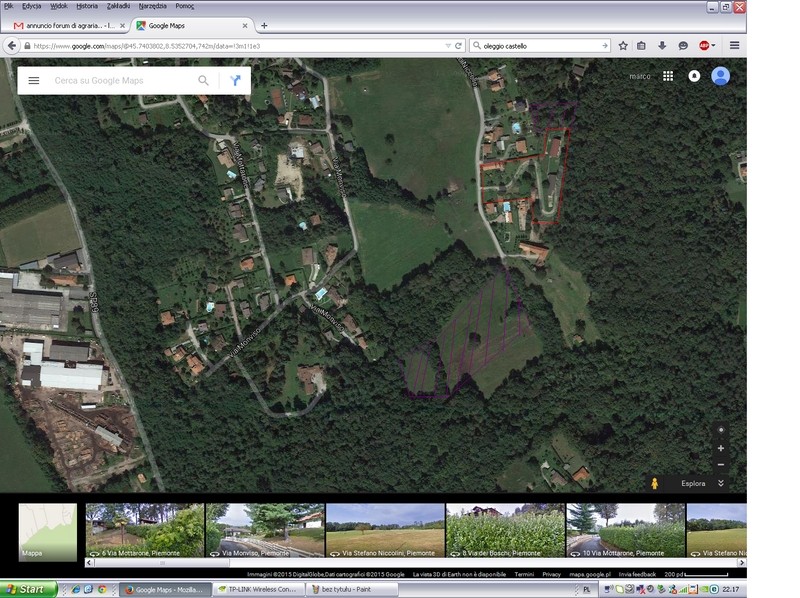Image resolution: width=800 pixels, height=598 pixels.
Task: Click the search magnifier in Google Maps
Action: point(204,81)
